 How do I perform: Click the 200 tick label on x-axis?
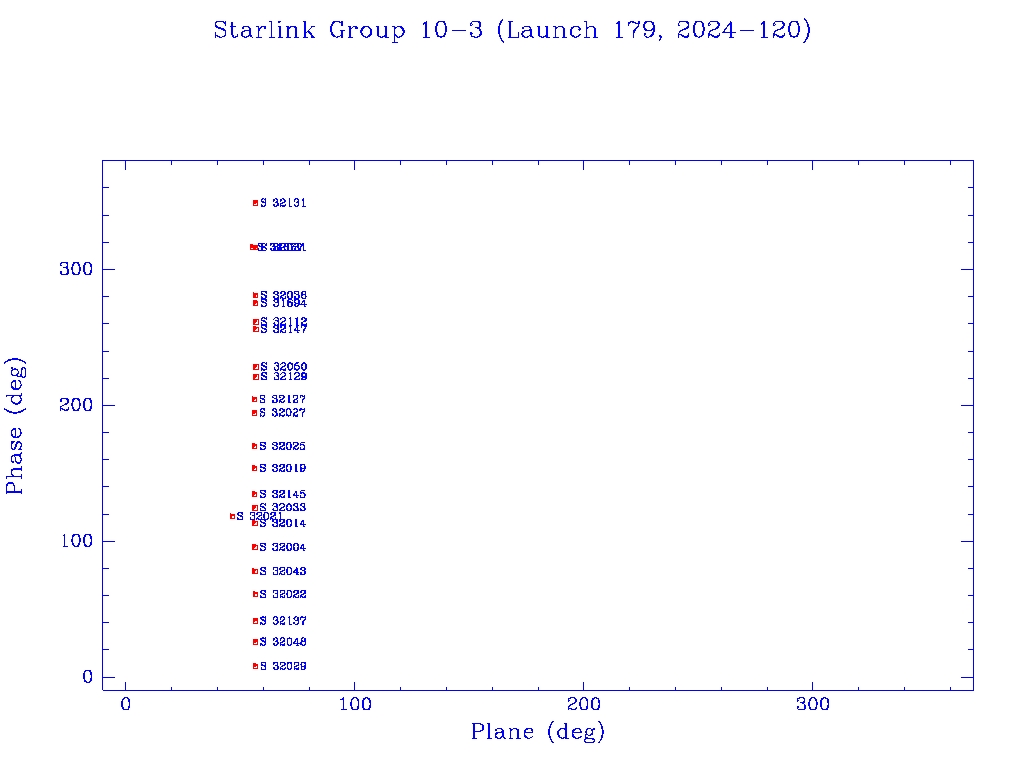pos(584,705)
